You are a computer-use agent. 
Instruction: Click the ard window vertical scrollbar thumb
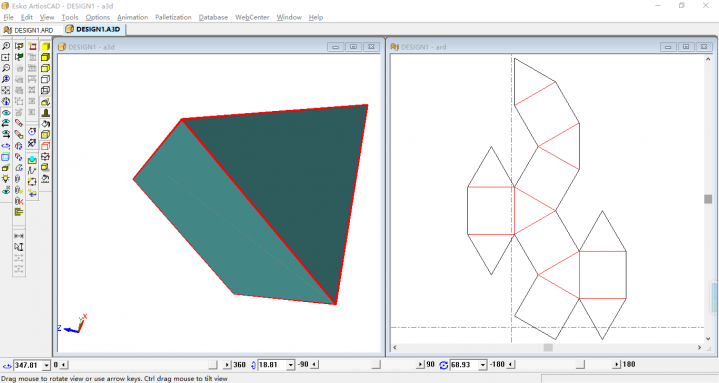tap(708, 199)
